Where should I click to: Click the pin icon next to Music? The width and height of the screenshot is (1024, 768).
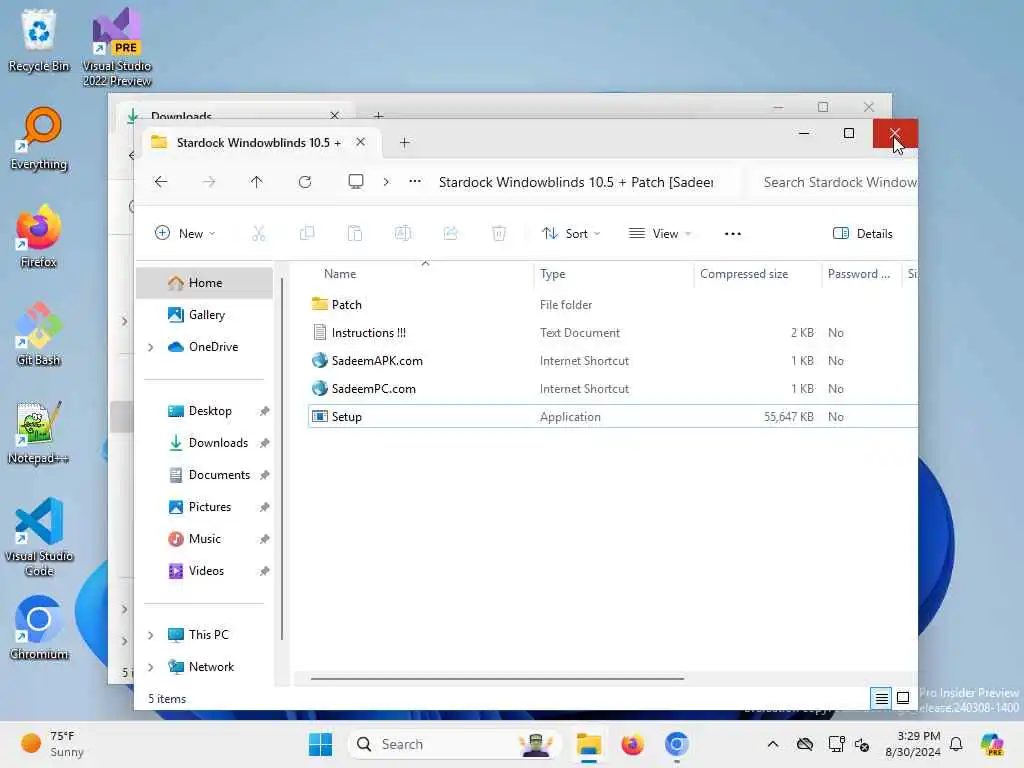[264, 539]
